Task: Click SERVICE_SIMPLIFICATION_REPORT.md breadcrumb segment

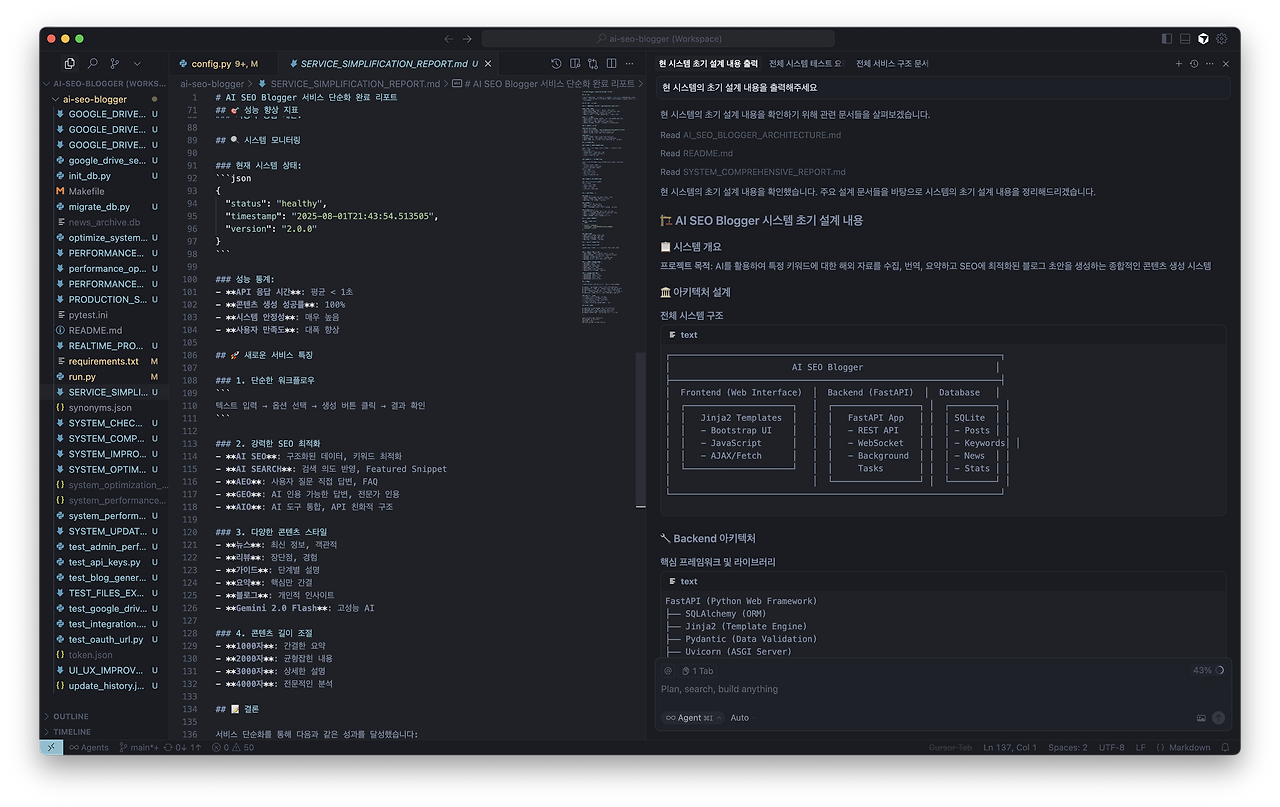Action: (x=355, y=84)
